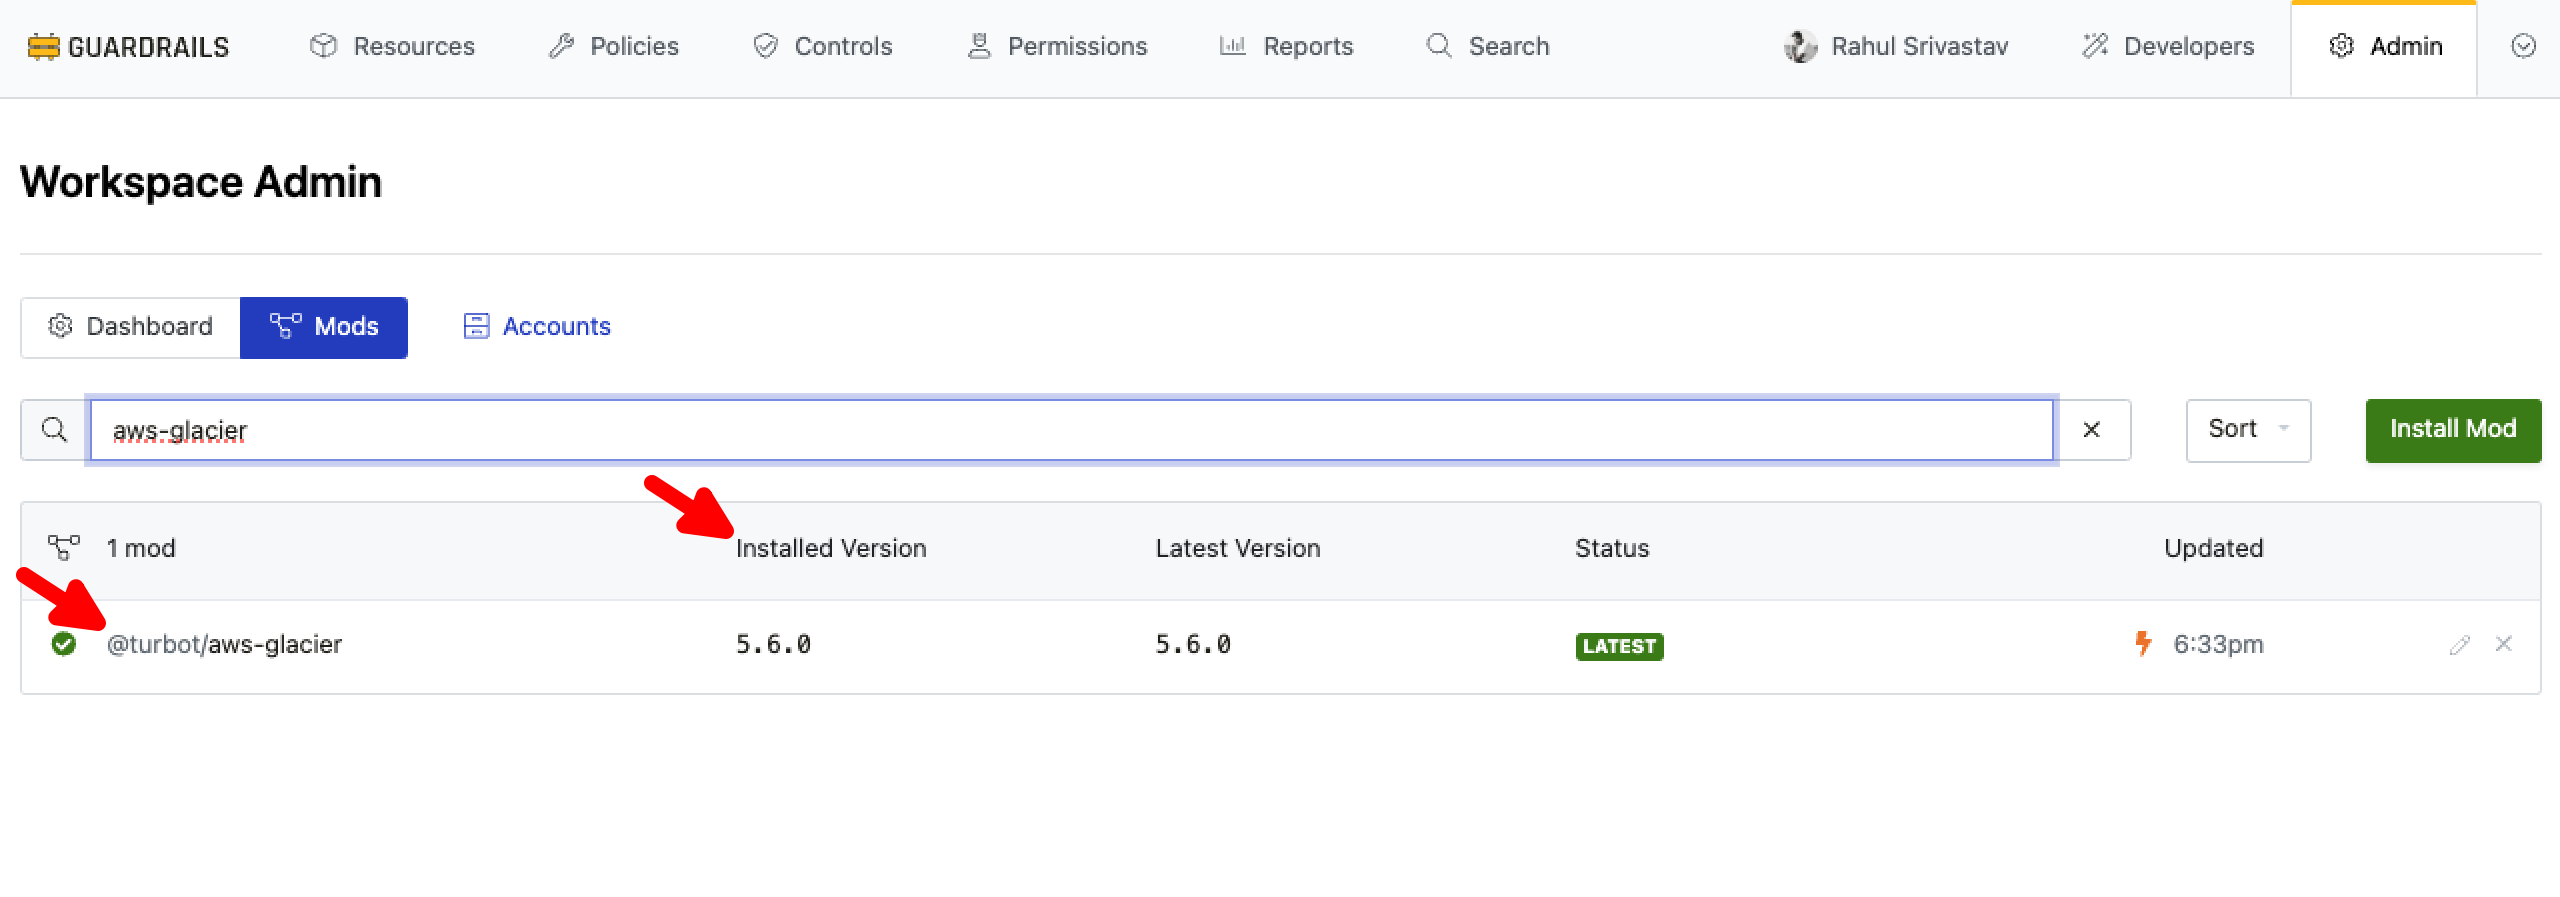Remove the aws-glacier mod using X icon
The height and width of the screenshot is (897, 2560).
click(2504, 644)
